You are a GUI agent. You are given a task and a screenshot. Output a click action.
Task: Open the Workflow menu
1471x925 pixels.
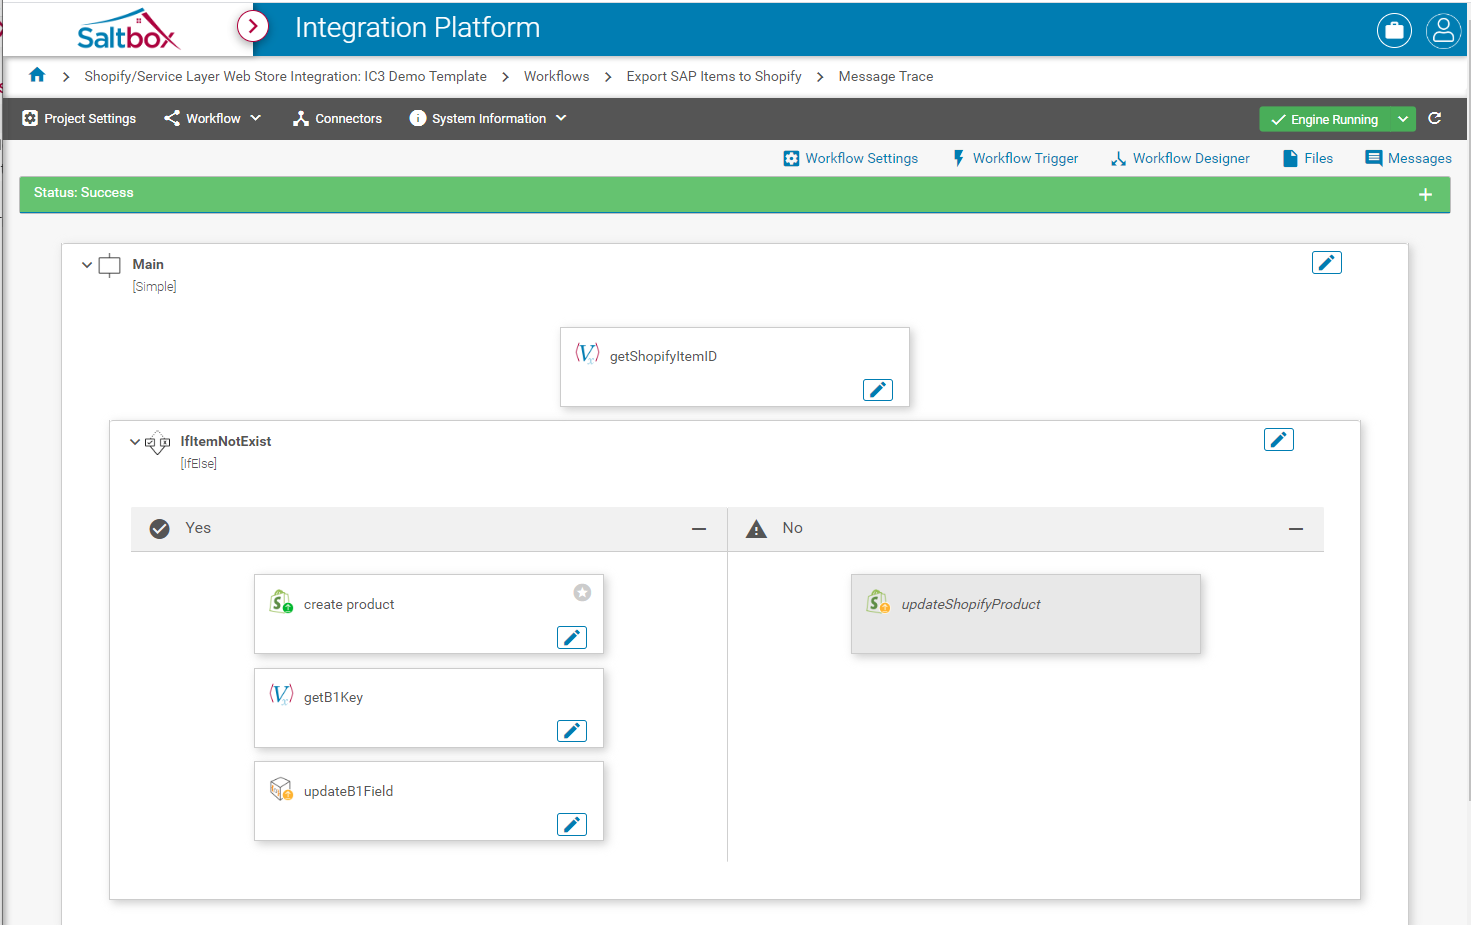213,118
